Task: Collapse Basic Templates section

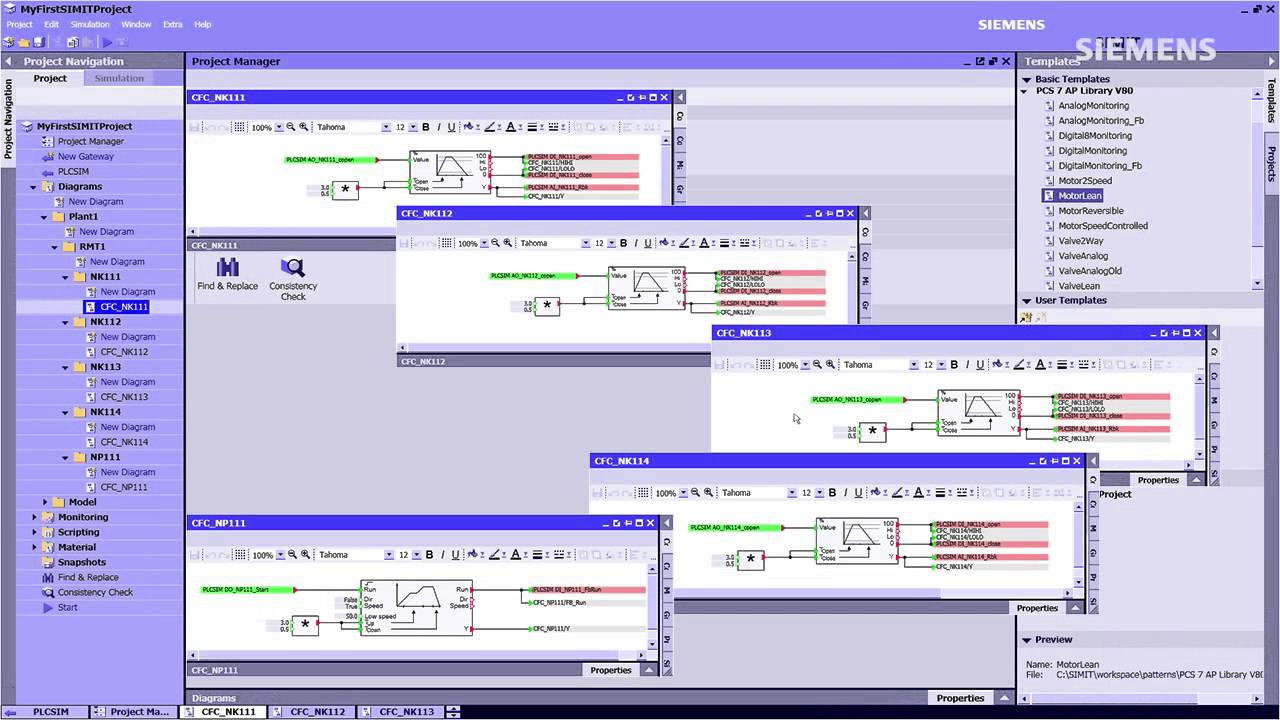Action: click(x=1026, y=79)
